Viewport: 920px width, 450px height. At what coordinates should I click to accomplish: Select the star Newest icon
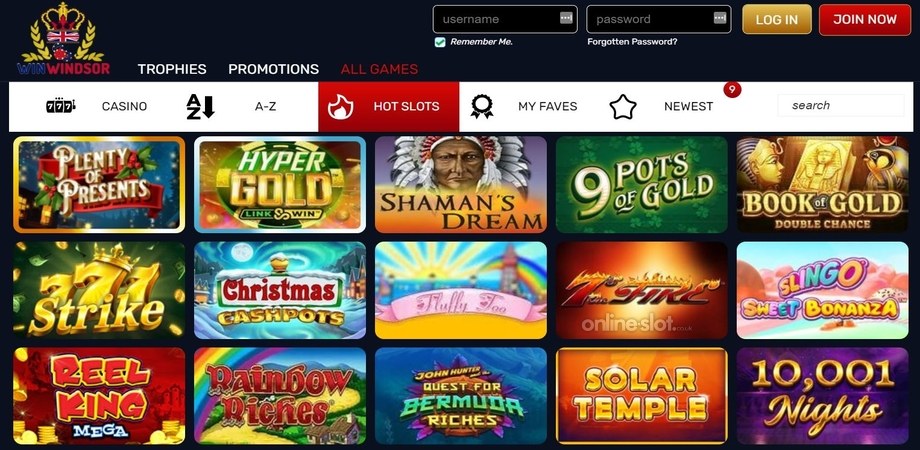coord(623,107)
